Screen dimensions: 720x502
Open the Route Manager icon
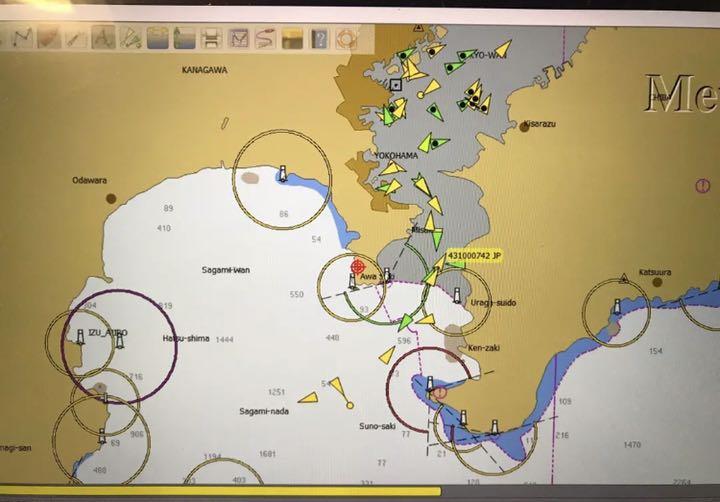pos(238,39)
